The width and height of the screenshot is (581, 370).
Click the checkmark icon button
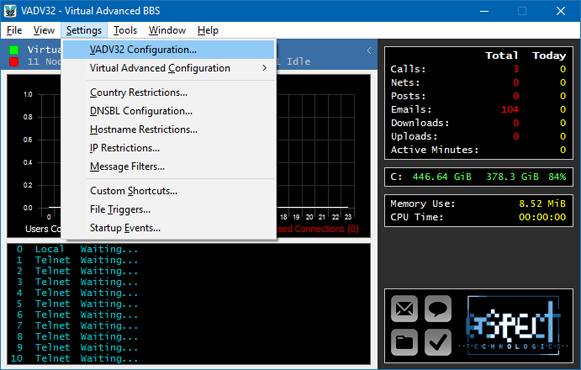pos(438,342)
